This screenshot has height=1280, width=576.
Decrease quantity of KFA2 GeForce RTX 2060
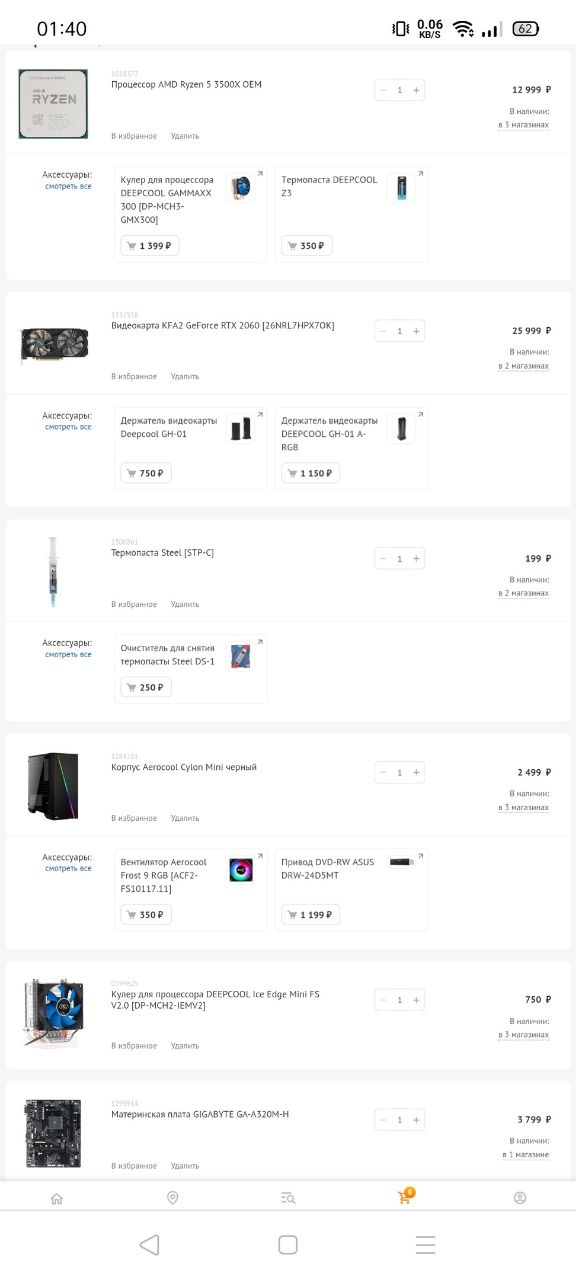click(x=383, y=331)
